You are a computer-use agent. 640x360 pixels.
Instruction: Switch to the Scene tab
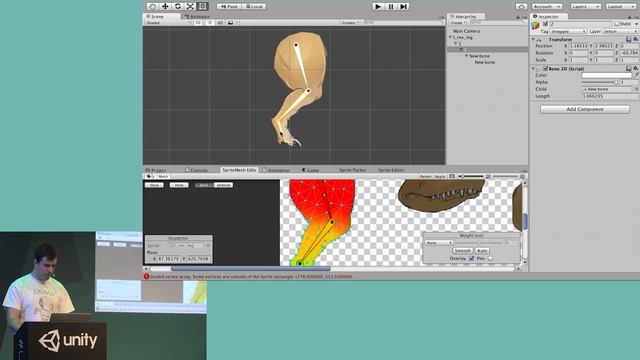(x=161, y=16)
